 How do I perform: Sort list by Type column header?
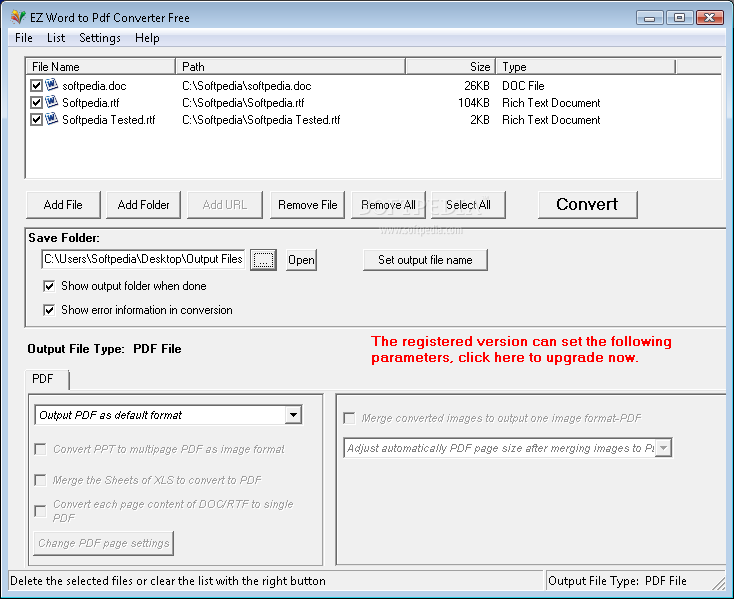586,66
